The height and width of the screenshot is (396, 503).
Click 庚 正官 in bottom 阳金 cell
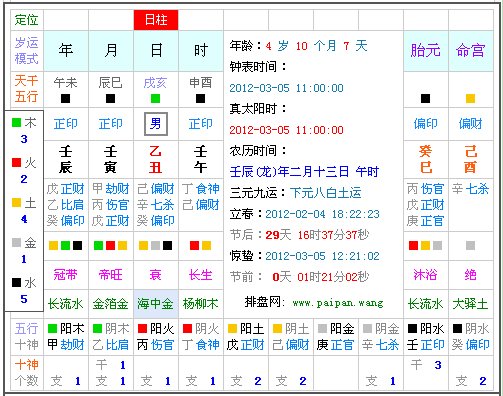[335, 345]
